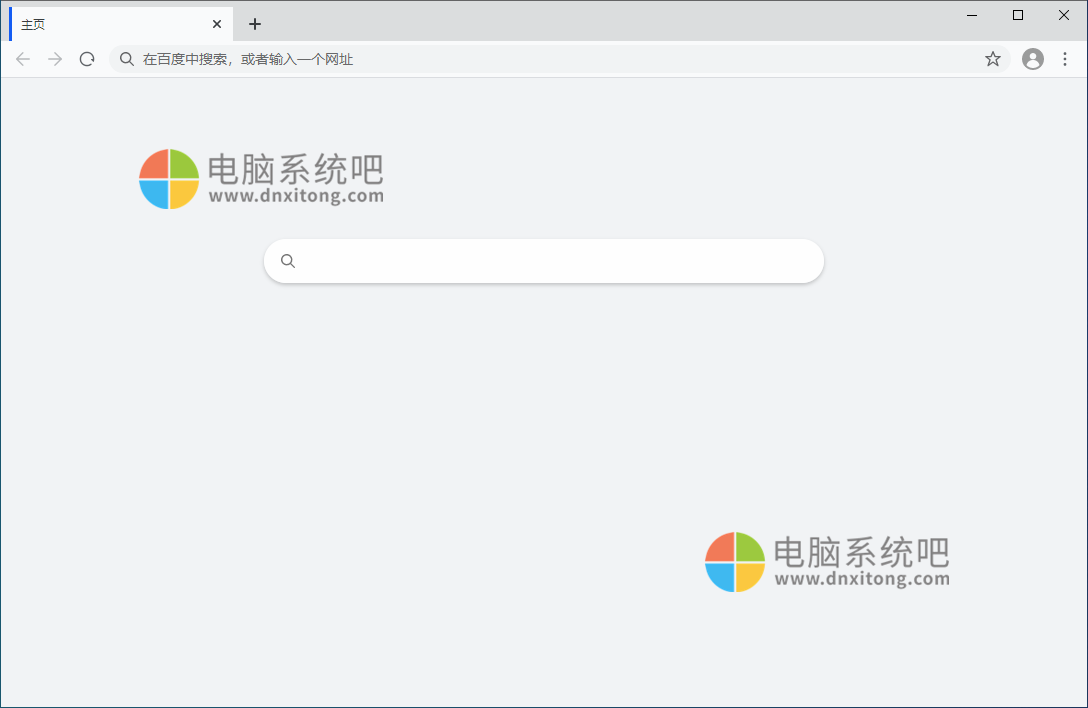
Task: Click the search icon inside the search box
Action: coord(288,260)
